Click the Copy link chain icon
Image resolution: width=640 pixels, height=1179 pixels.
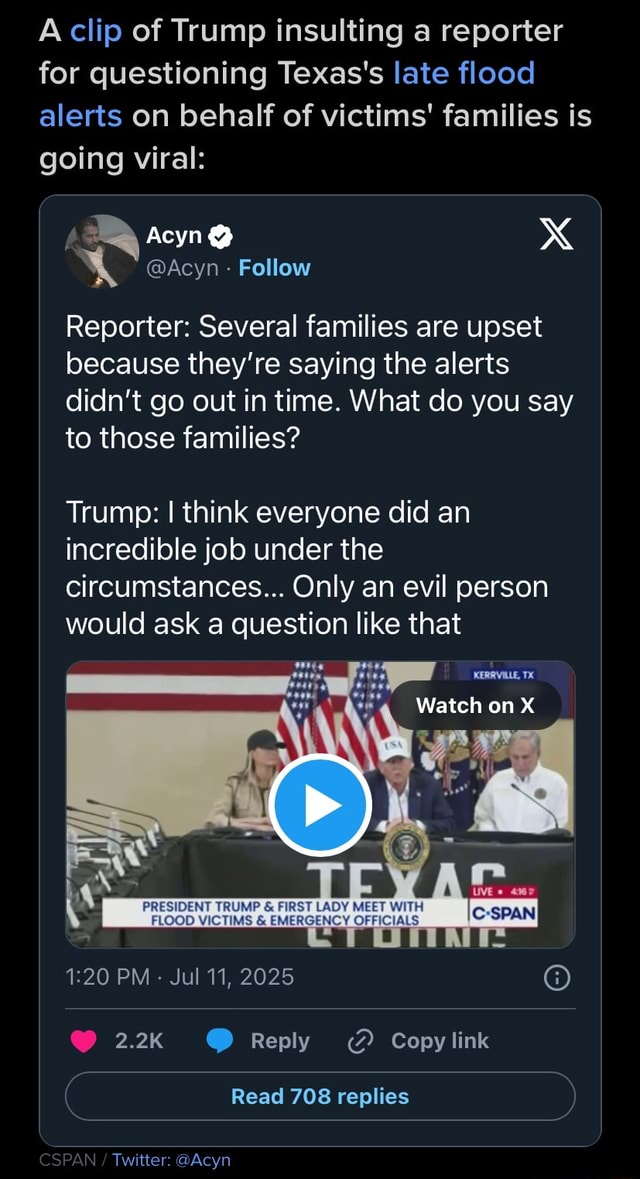(360, 1040)
